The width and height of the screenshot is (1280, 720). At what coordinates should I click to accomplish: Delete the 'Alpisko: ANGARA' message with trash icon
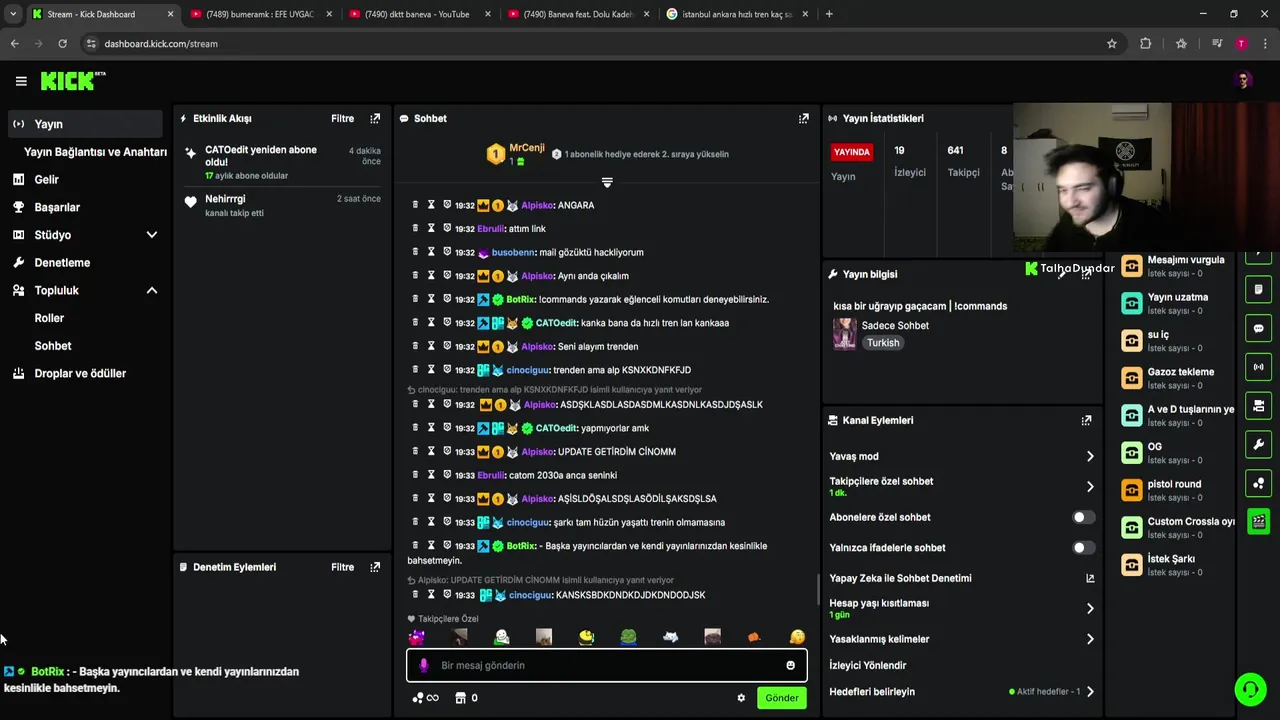(x=415, y=204)
